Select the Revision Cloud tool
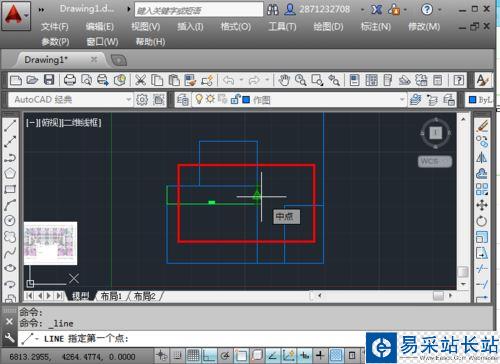Viewport: 500px width, 364px height. tap(10, 237)
